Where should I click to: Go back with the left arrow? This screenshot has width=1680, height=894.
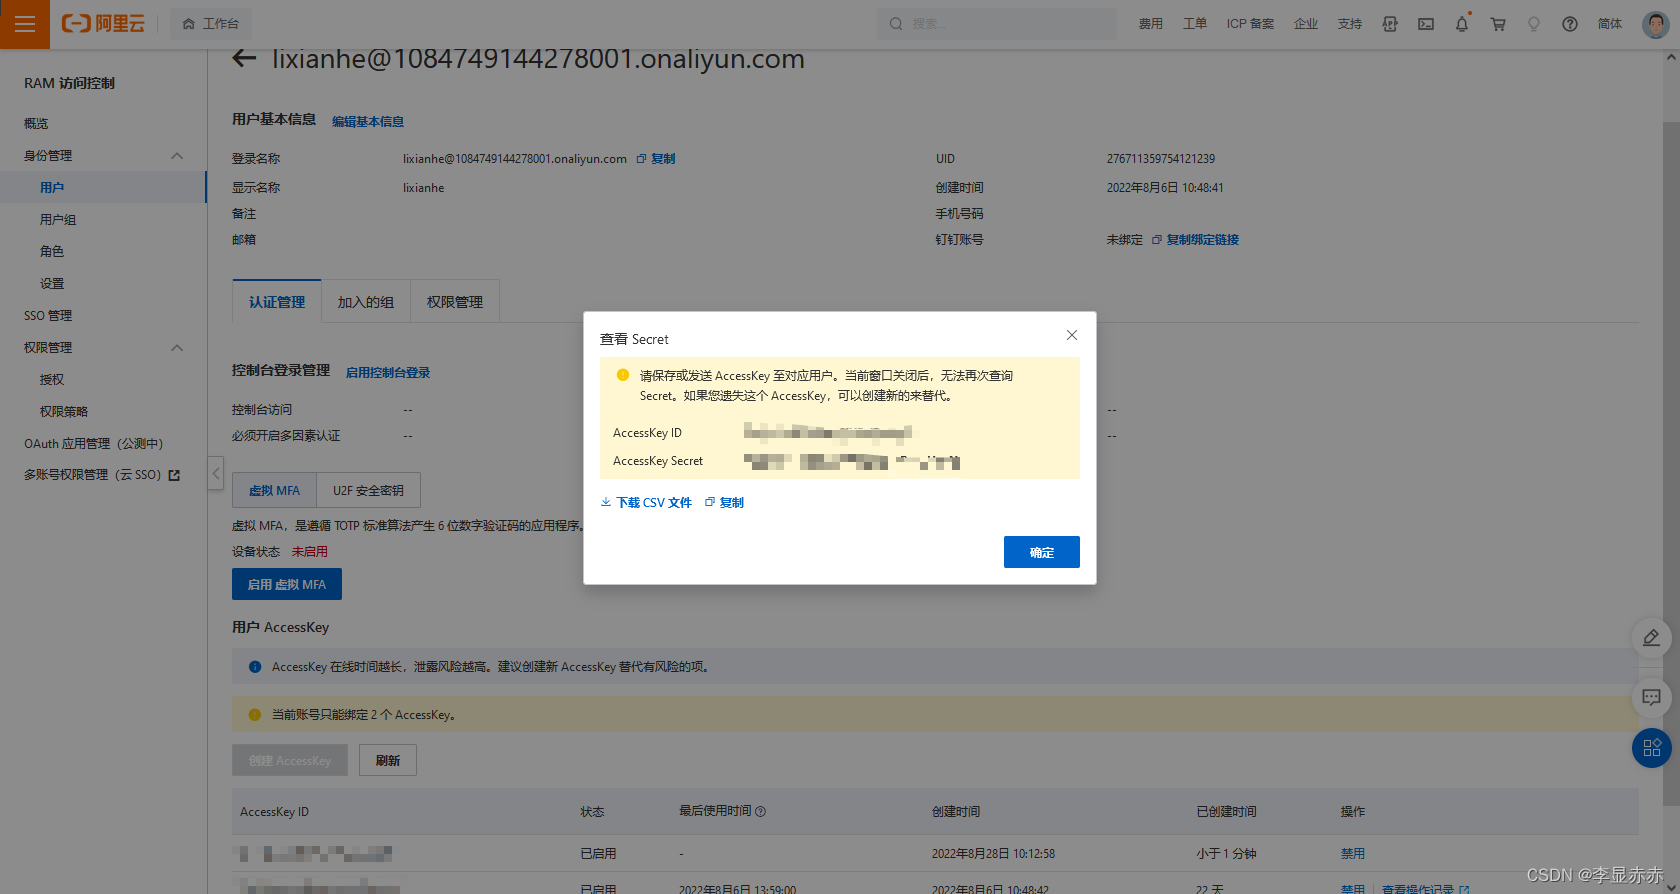[x=244, y=59]
